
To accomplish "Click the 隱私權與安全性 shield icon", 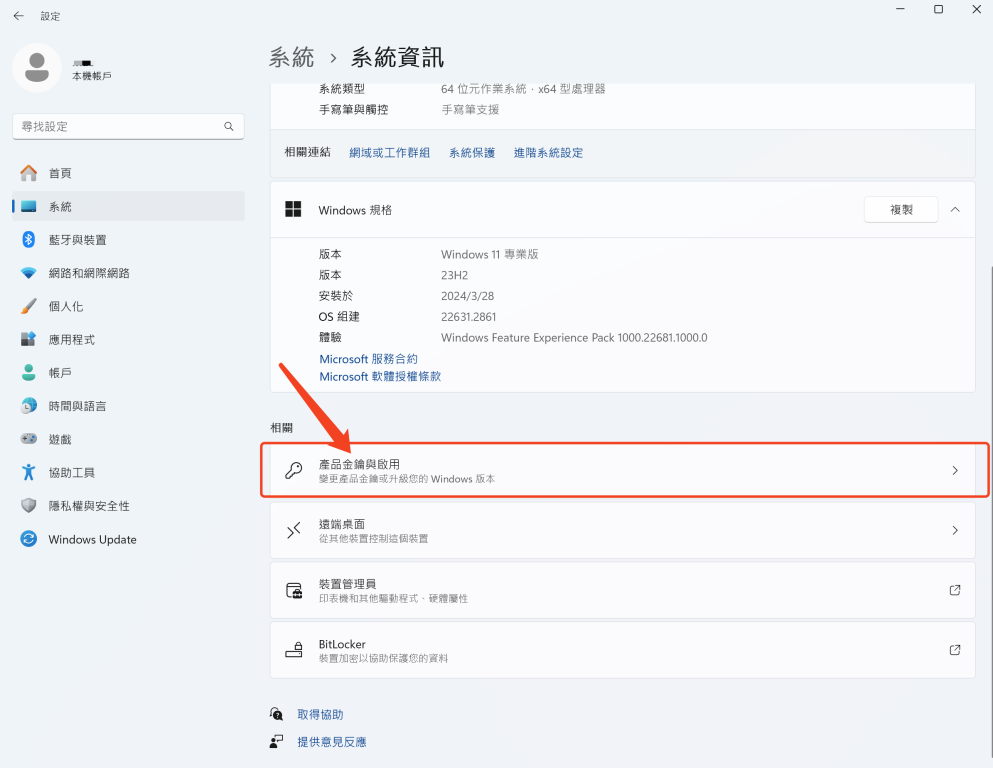I will pos(29,506).
